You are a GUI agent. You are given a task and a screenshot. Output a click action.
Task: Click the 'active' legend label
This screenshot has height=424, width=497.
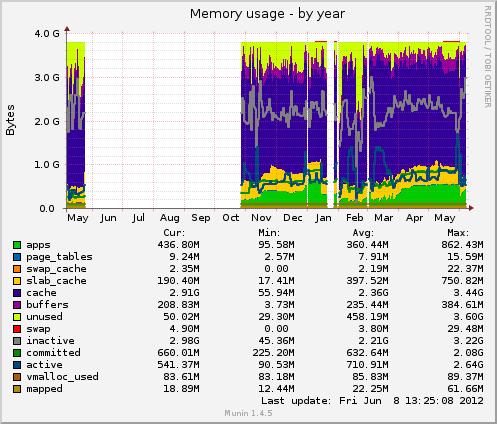pyautogui.click(x=44, y=365)
